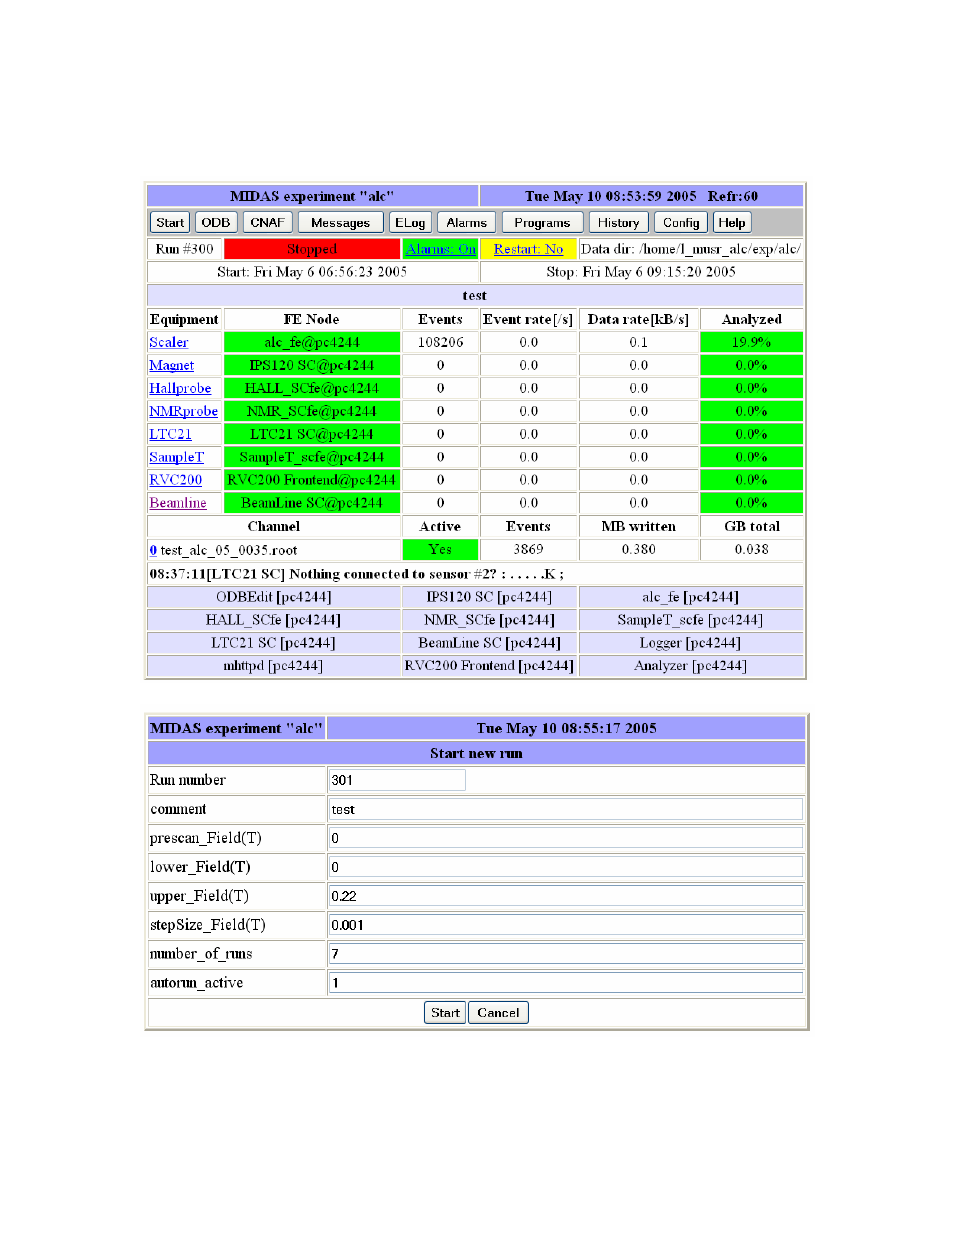Click the LTC21 SC [pc4244] client cell
Screen dimensions: 954x1235
click(274, 643)
